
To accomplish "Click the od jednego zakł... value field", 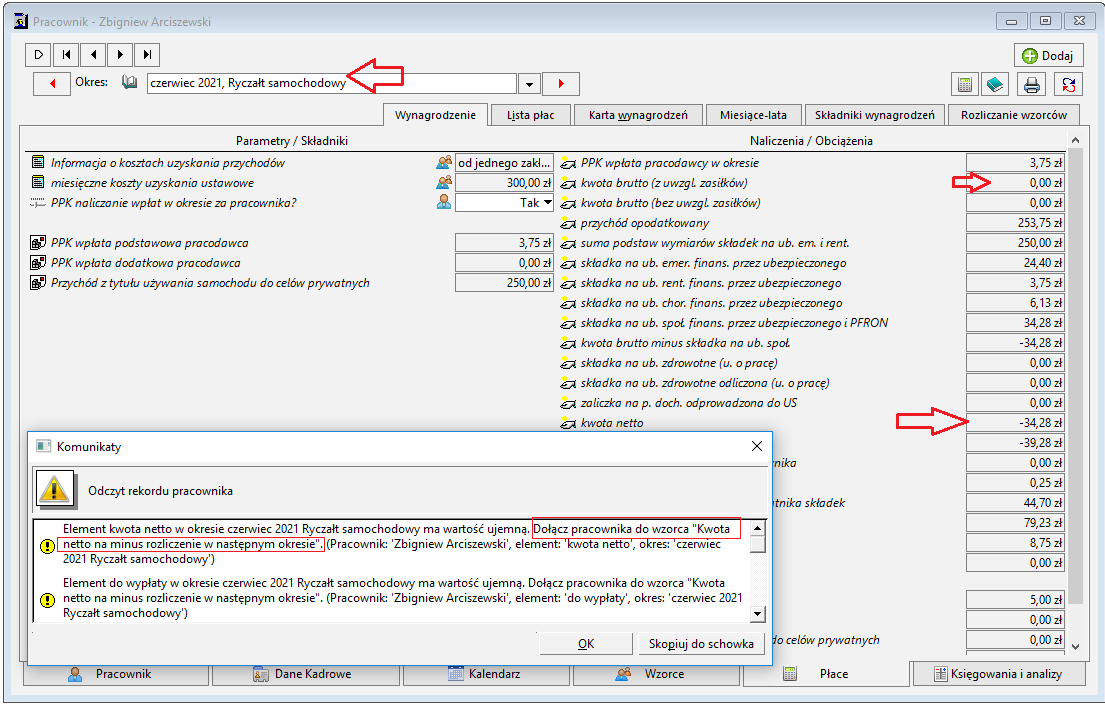I will click(504, 163).
